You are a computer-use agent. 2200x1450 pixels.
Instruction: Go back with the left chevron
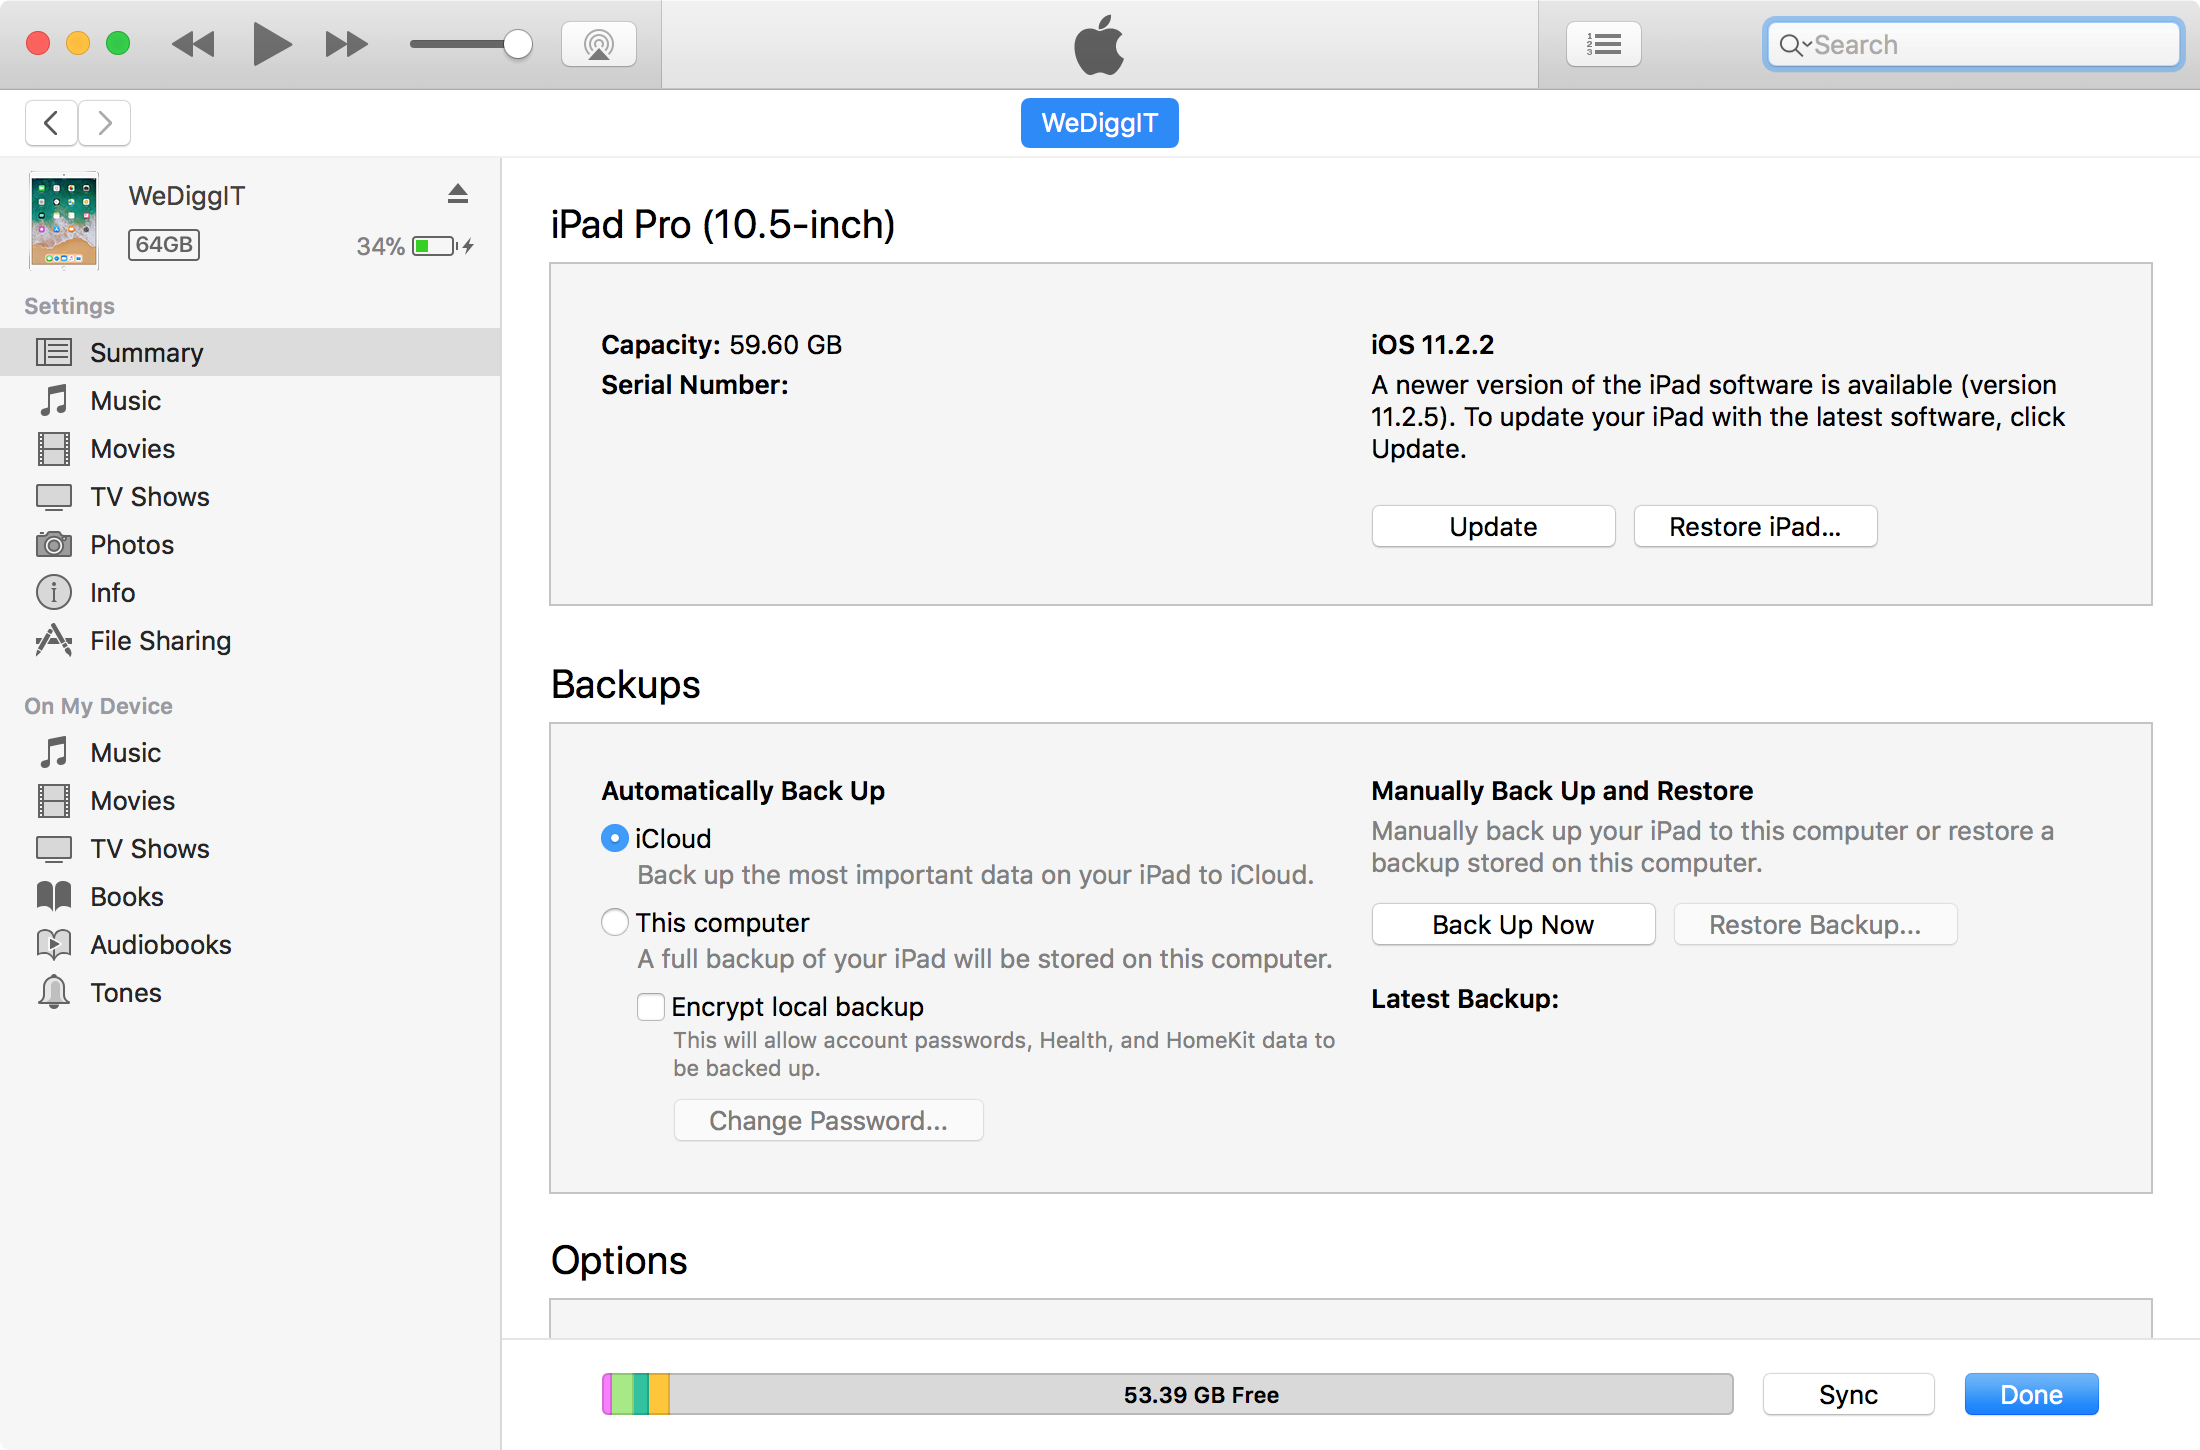point(52,123)
